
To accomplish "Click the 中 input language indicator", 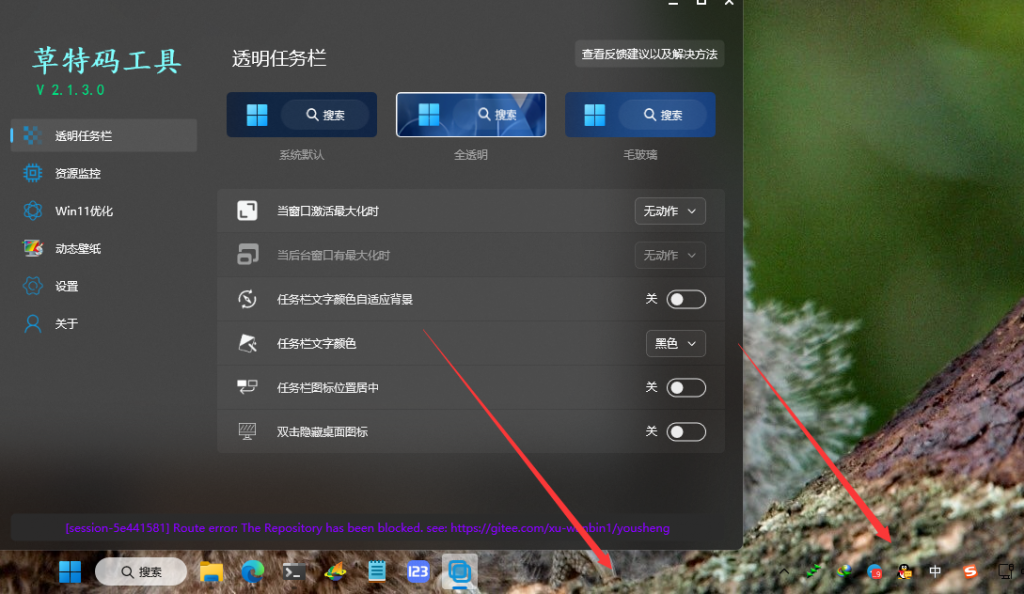I will (x=935, y=572).
